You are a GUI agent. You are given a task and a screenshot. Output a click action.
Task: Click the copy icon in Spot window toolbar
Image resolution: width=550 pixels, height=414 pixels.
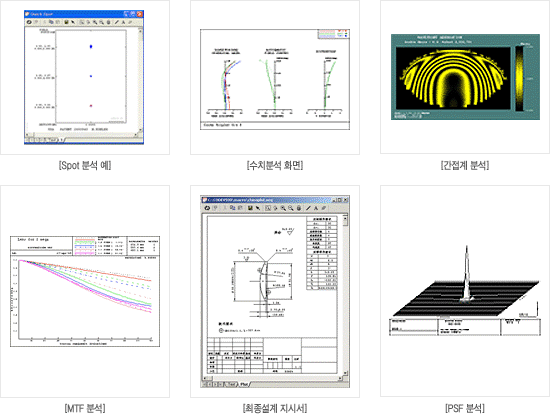click(51, 22)
